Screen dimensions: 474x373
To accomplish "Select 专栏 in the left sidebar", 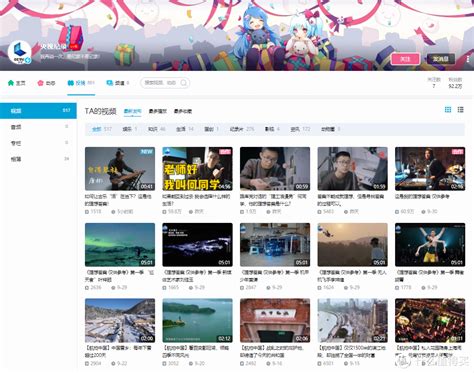I will [x=38, y=143].
